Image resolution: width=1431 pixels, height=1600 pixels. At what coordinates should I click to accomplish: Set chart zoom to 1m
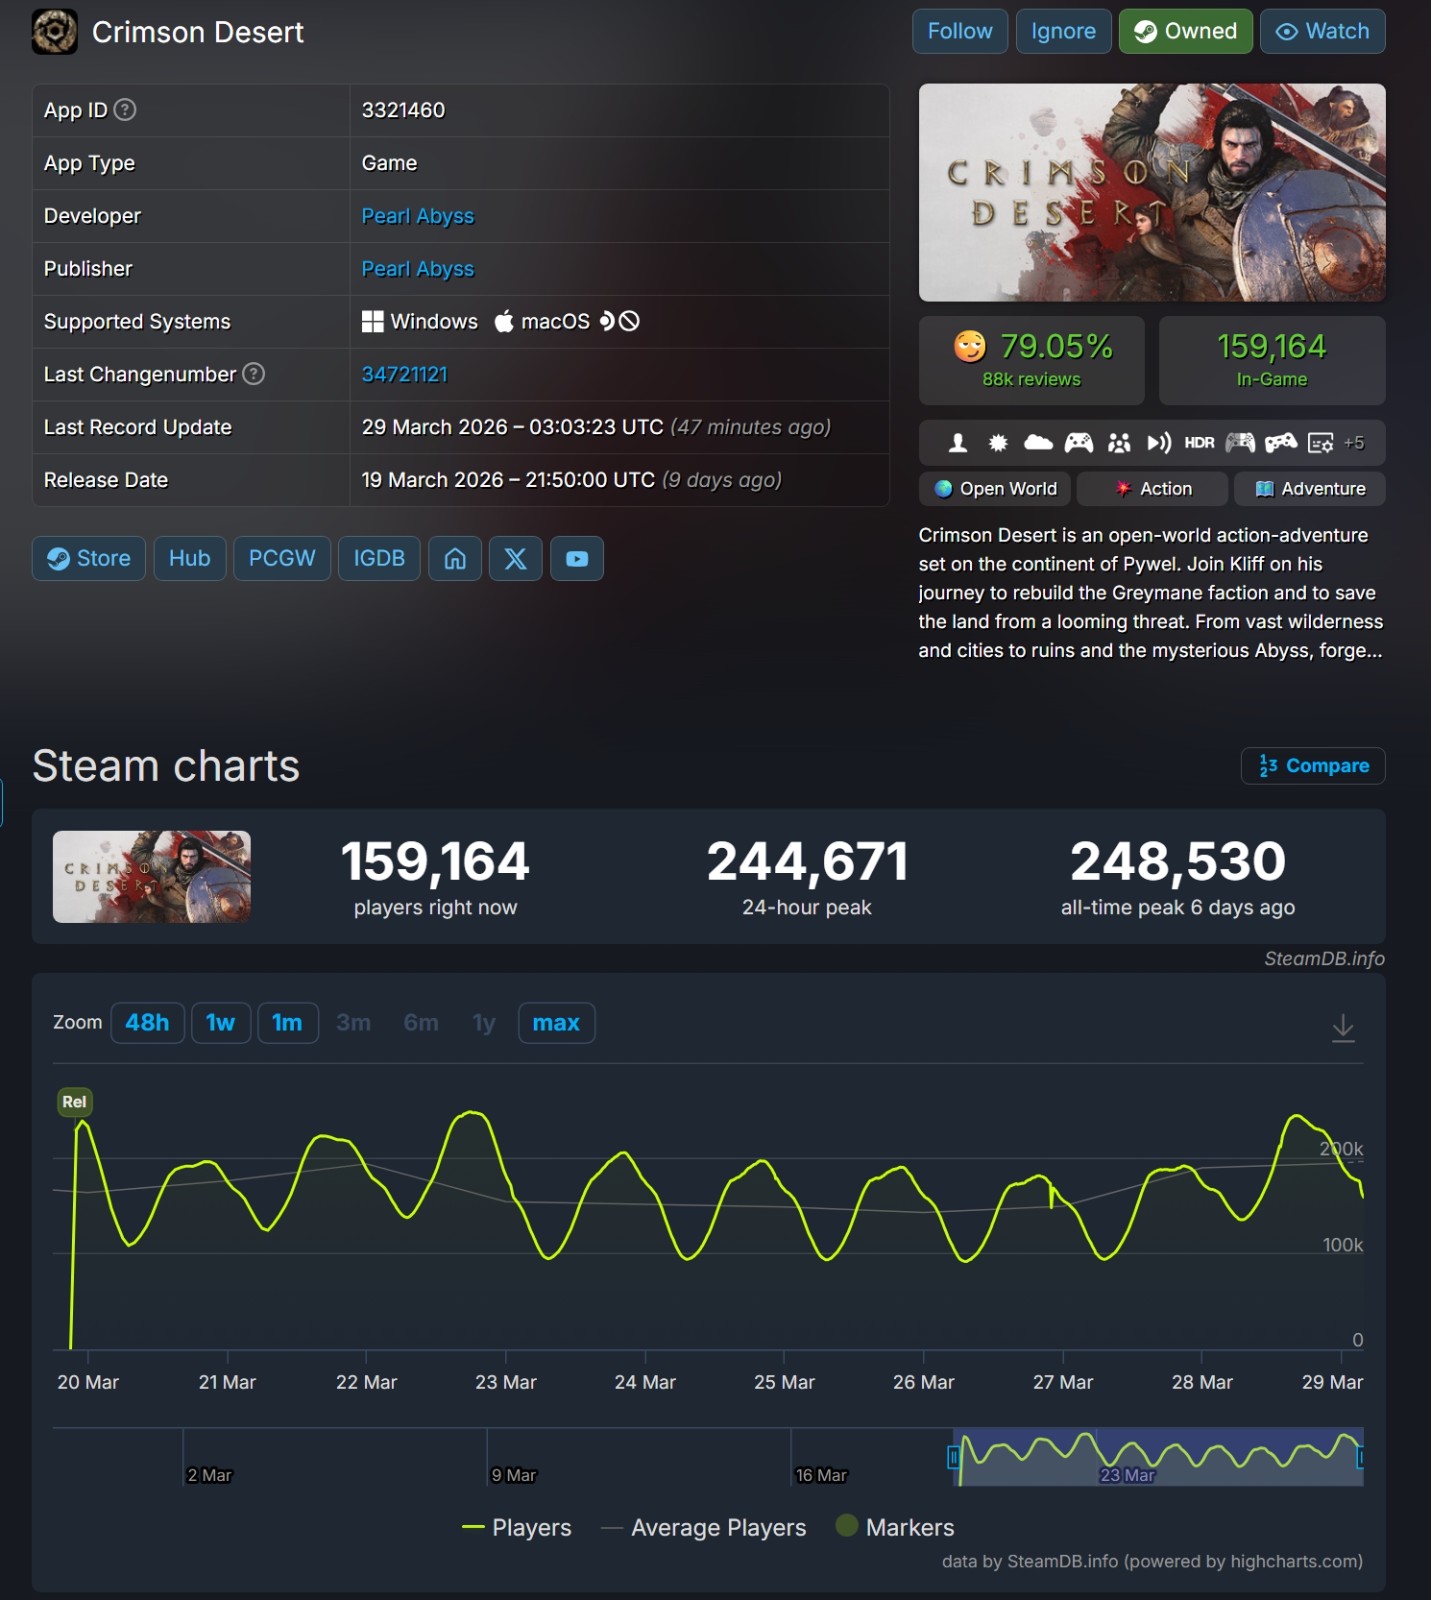click(x=287, y=1023)
